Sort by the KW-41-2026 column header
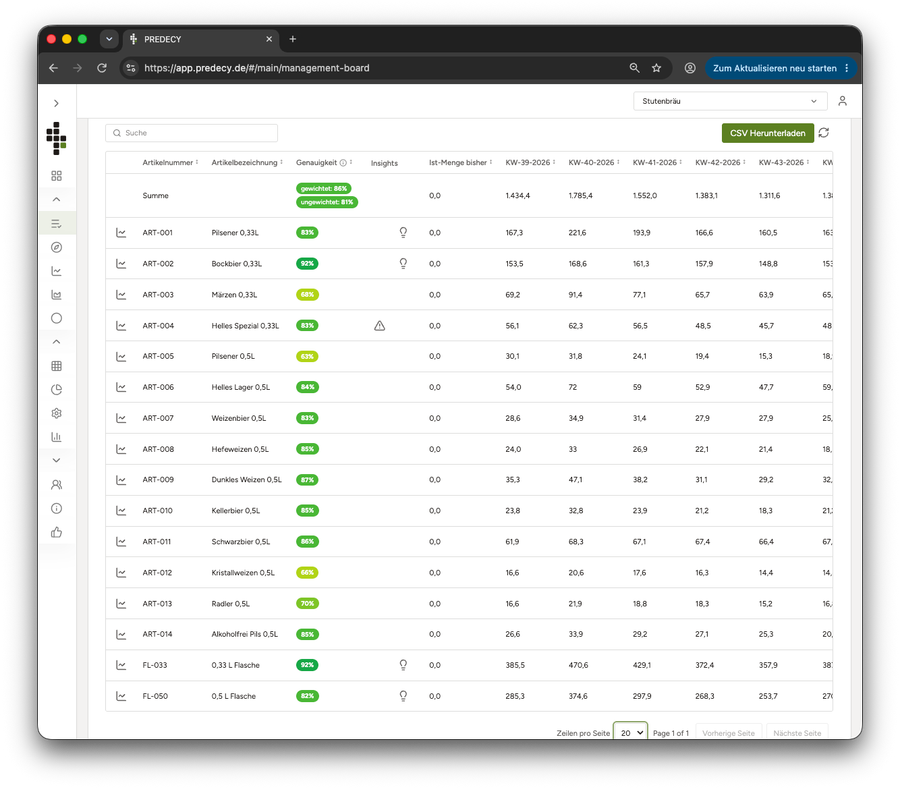The width and height of the screenshot is (900, 789). [657, 163]
